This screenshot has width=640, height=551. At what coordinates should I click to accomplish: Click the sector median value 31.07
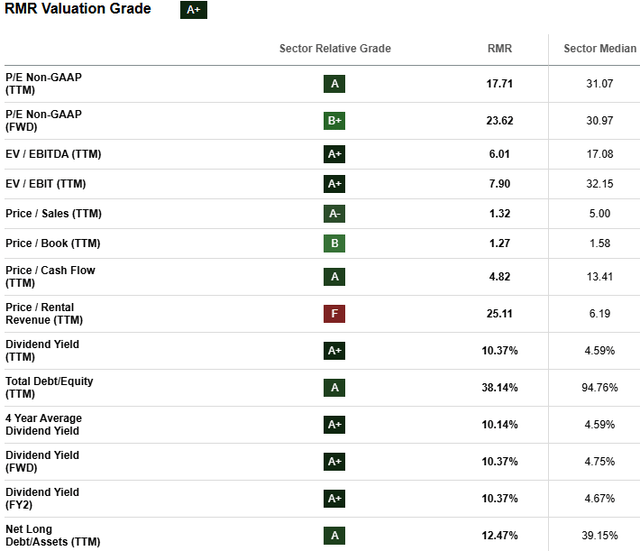click(600, 84)
